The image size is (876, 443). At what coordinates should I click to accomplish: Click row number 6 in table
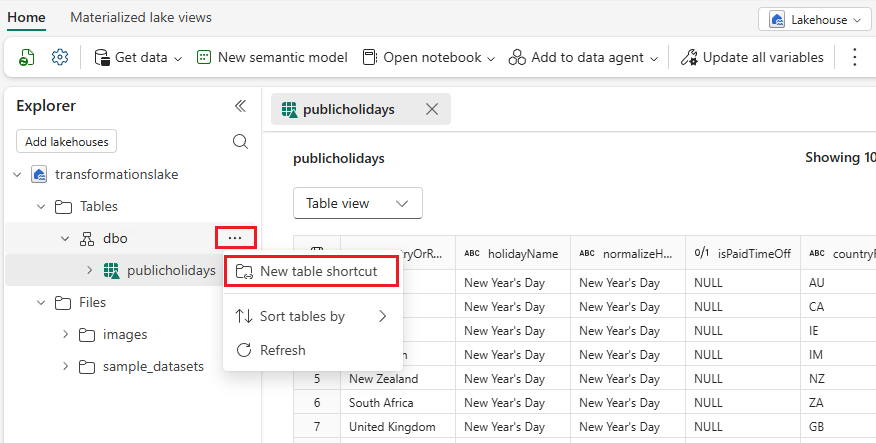click(x=317, y=403)
